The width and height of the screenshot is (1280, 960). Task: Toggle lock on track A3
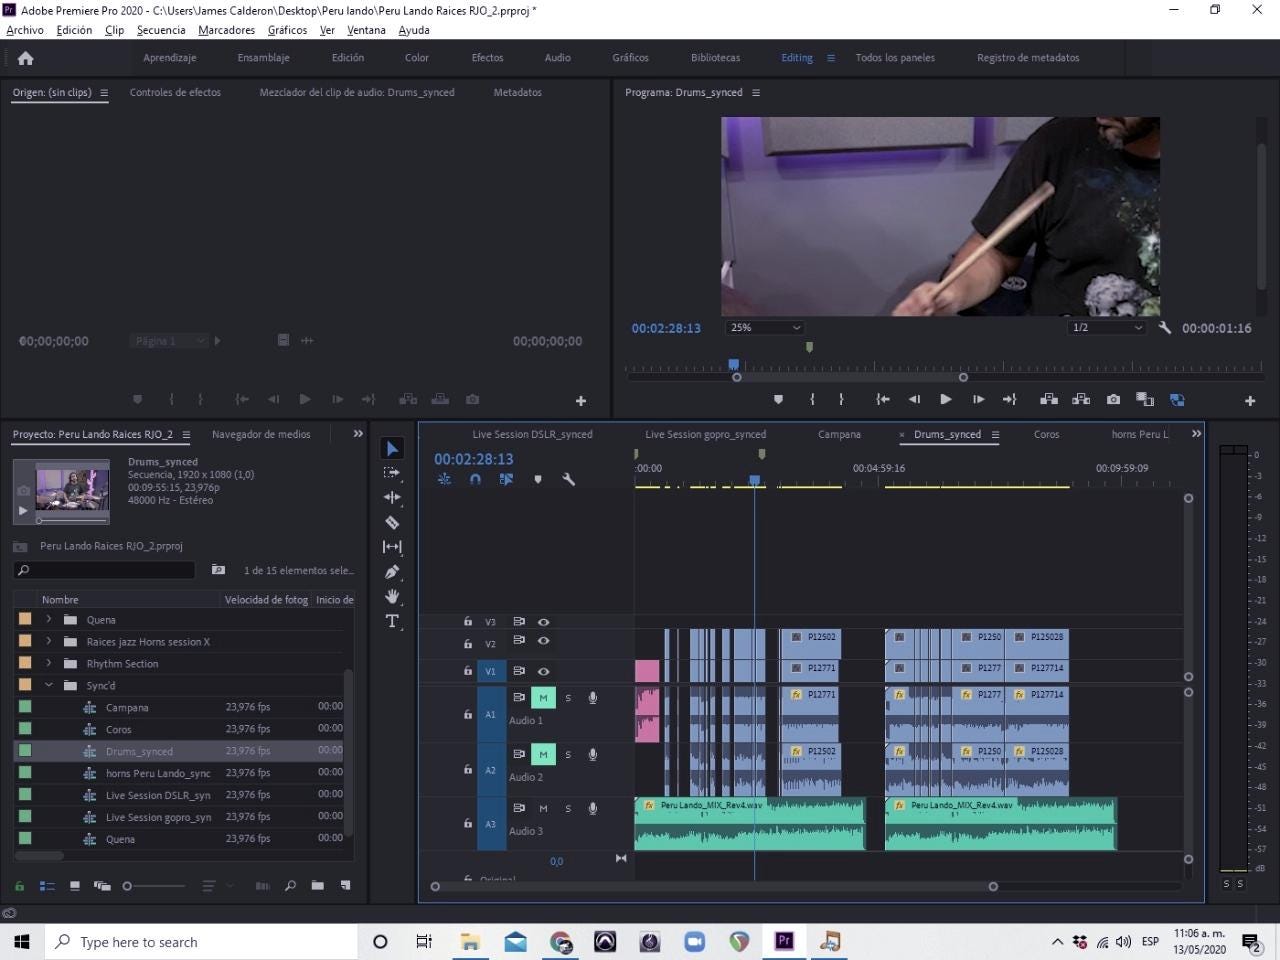tap(467, 824)
